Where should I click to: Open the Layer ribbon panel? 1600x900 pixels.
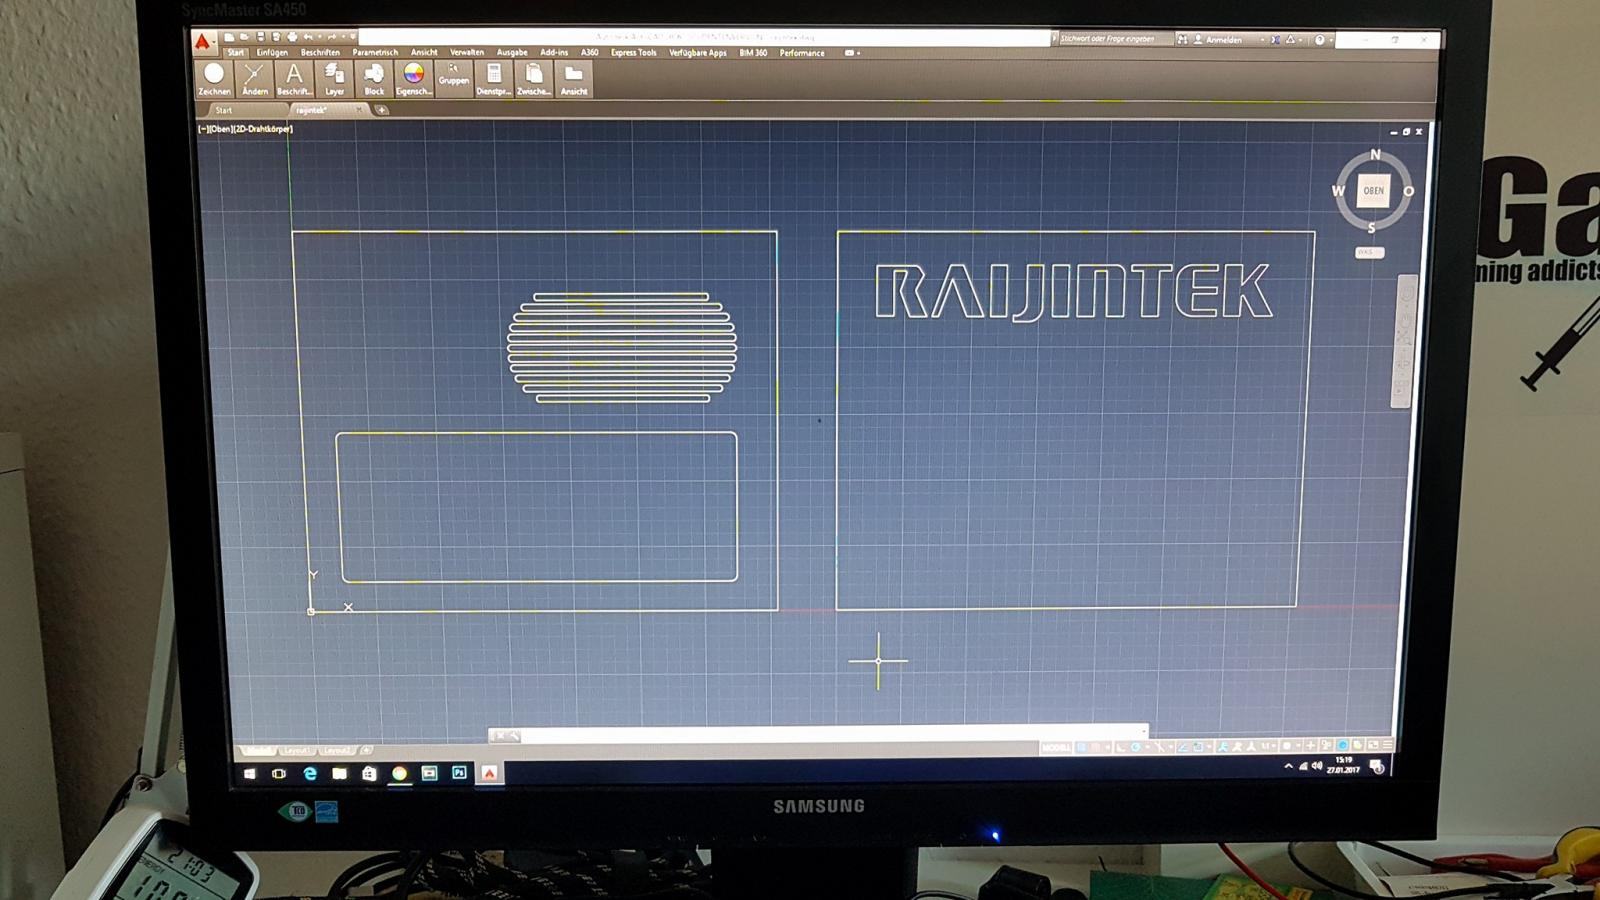pyautogui.click(x=334, y=79)
